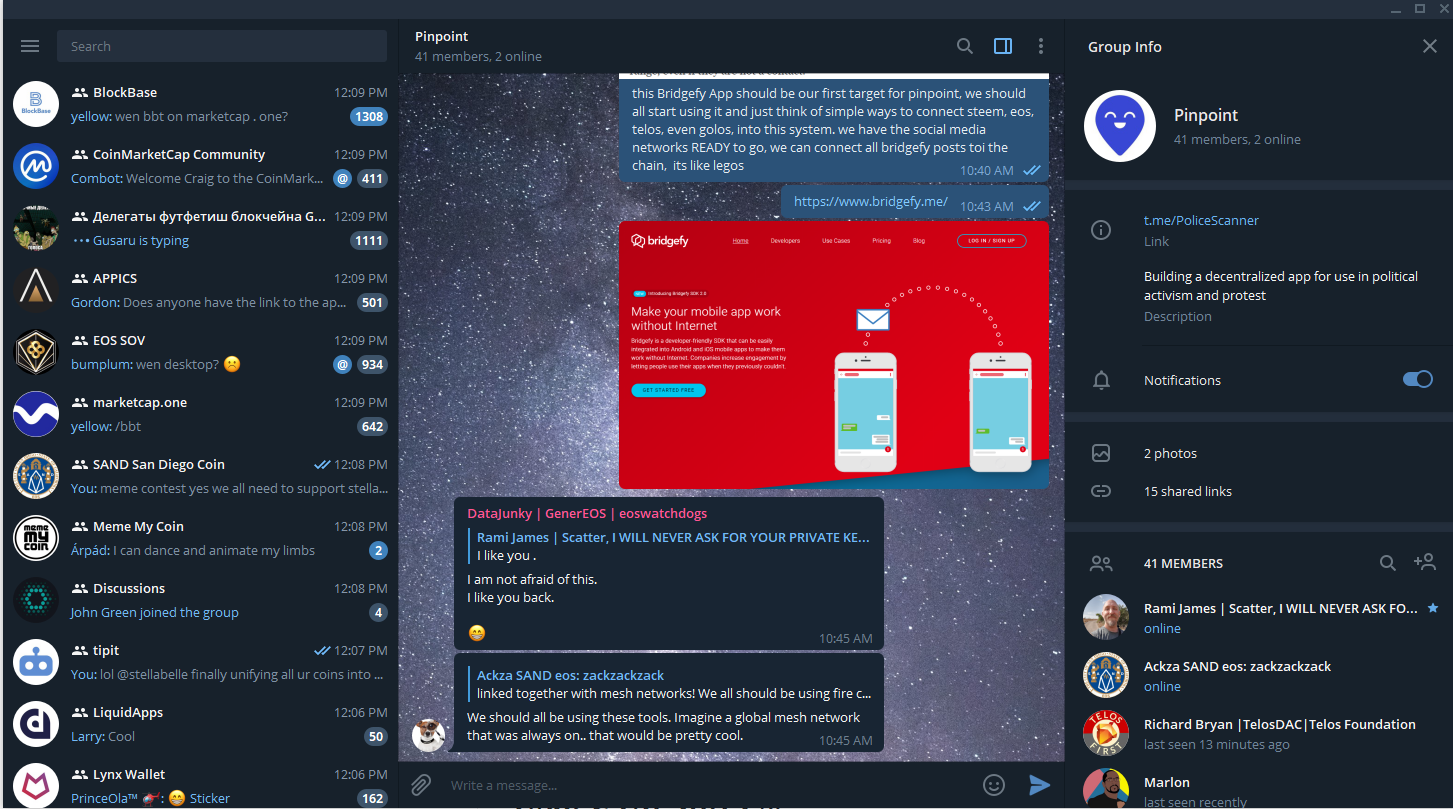Viewport: 1453px width, 809px height.
Task: Click the 1308 unread badge on BlockBase
Action: (369, 117)
